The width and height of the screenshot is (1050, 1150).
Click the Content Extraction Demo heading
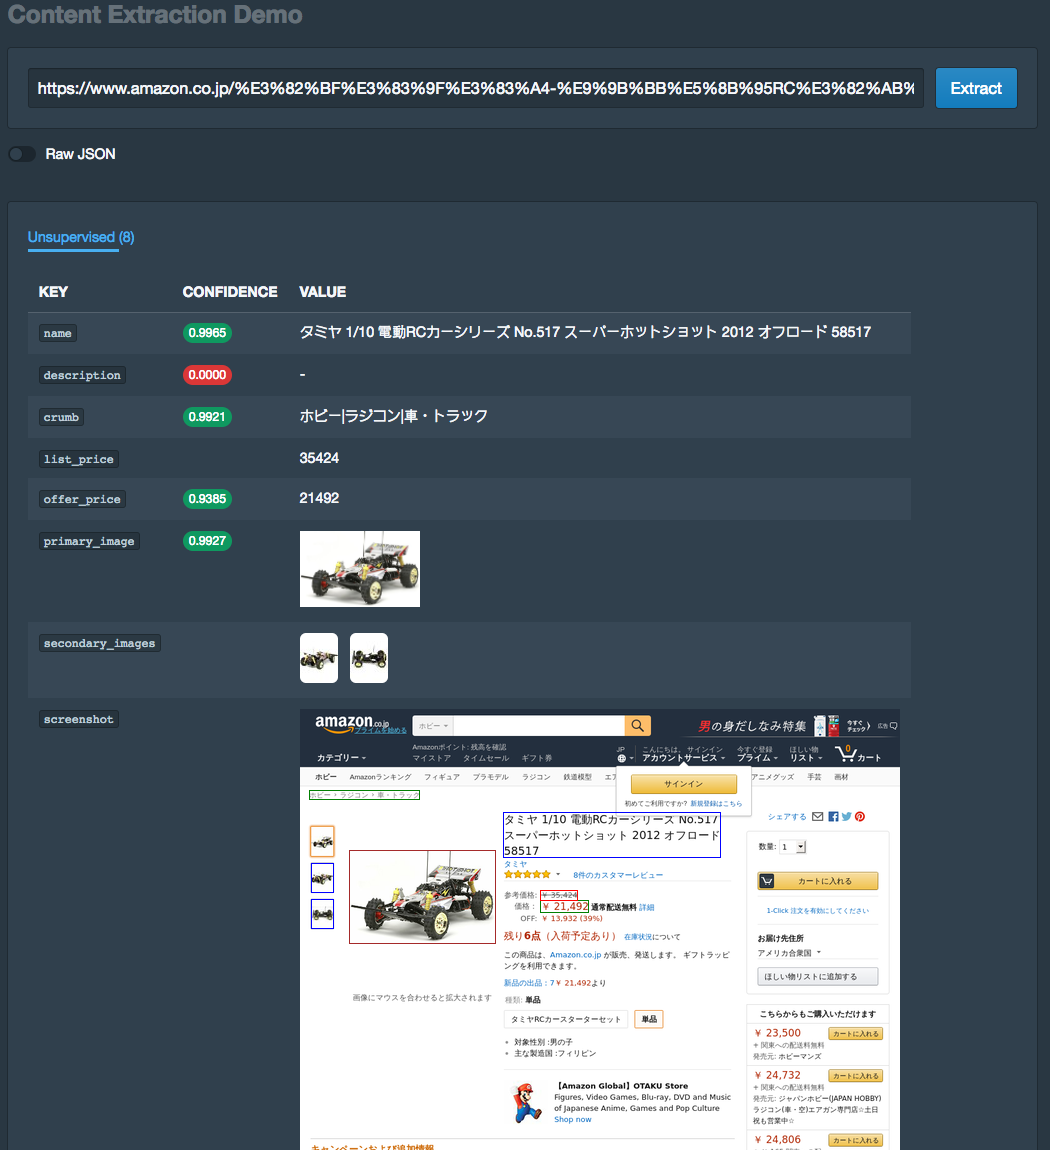tap(155, 15)
